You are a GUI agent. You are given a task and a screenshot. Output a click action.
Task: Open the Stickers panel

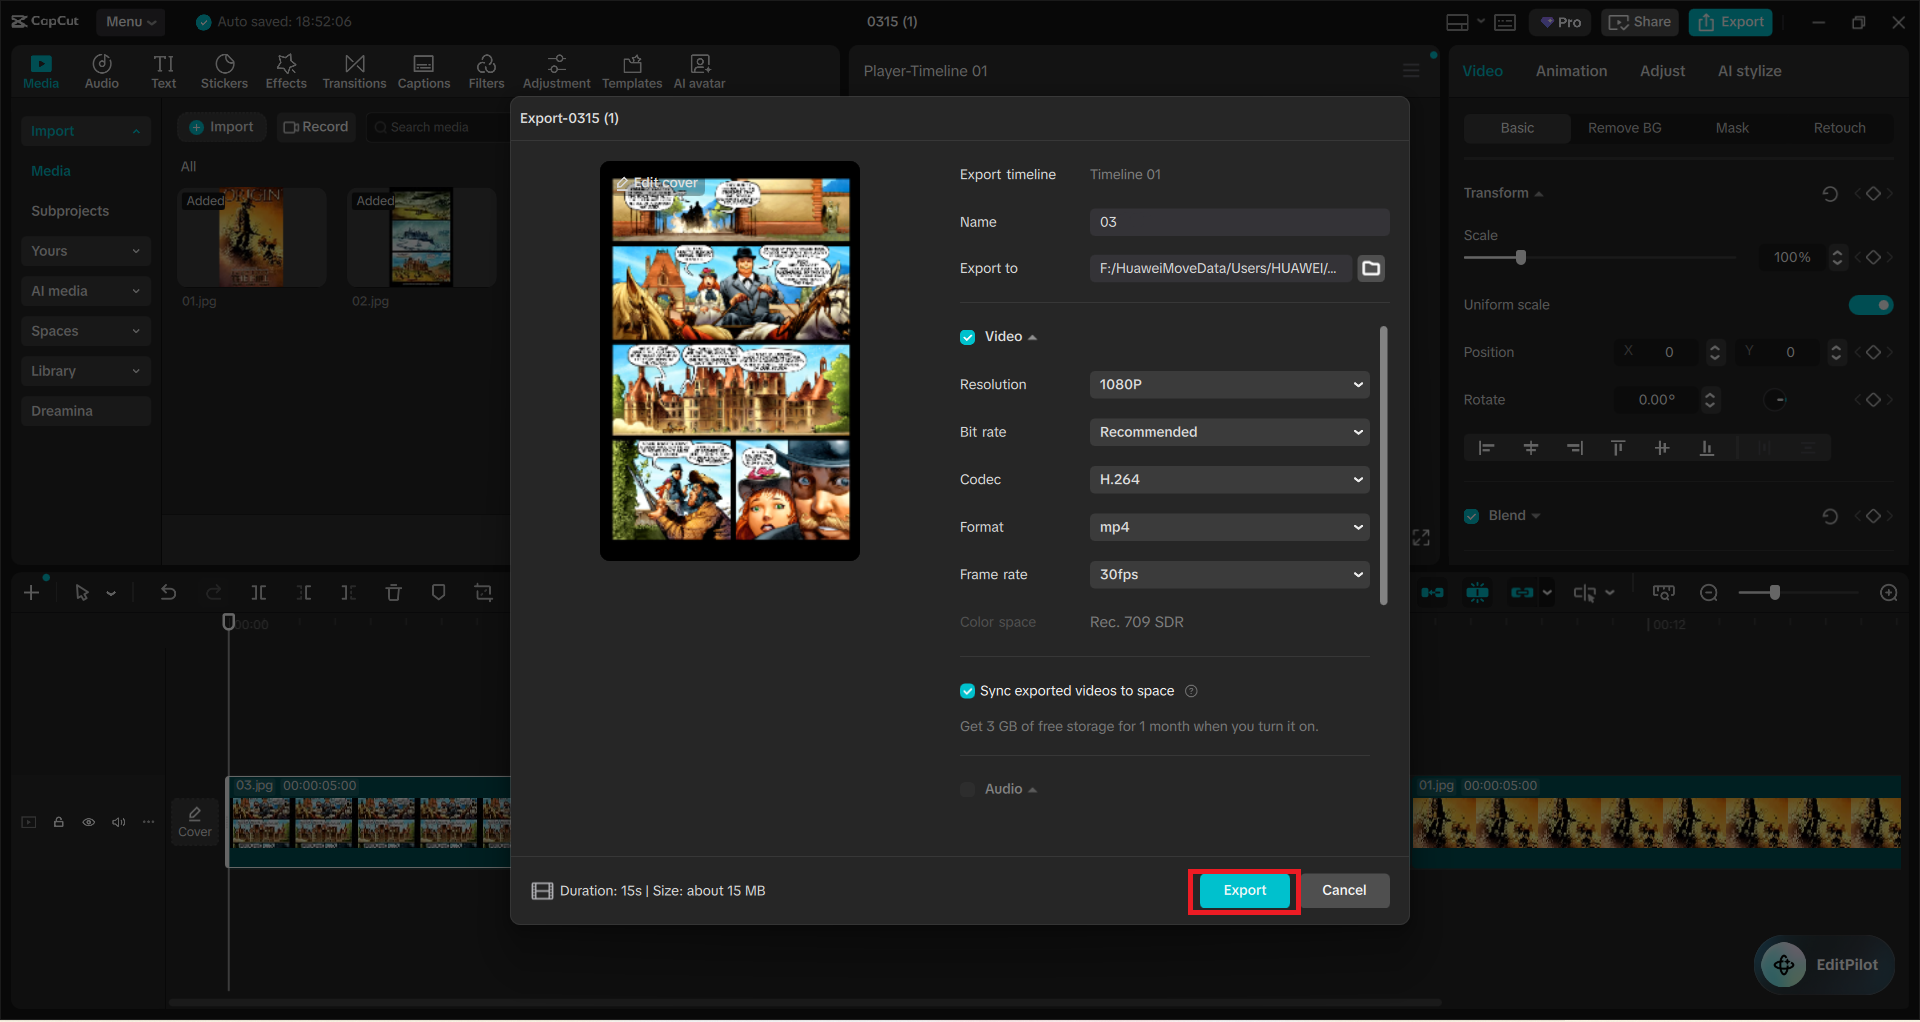[x=224, y=70]
